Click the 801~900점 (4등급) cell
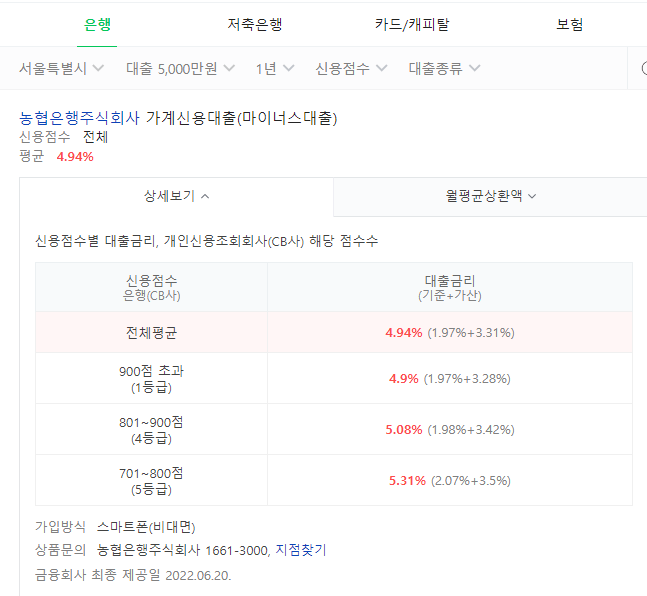The width and height of the screenshot is (647, 596). (x=151, y=430)
